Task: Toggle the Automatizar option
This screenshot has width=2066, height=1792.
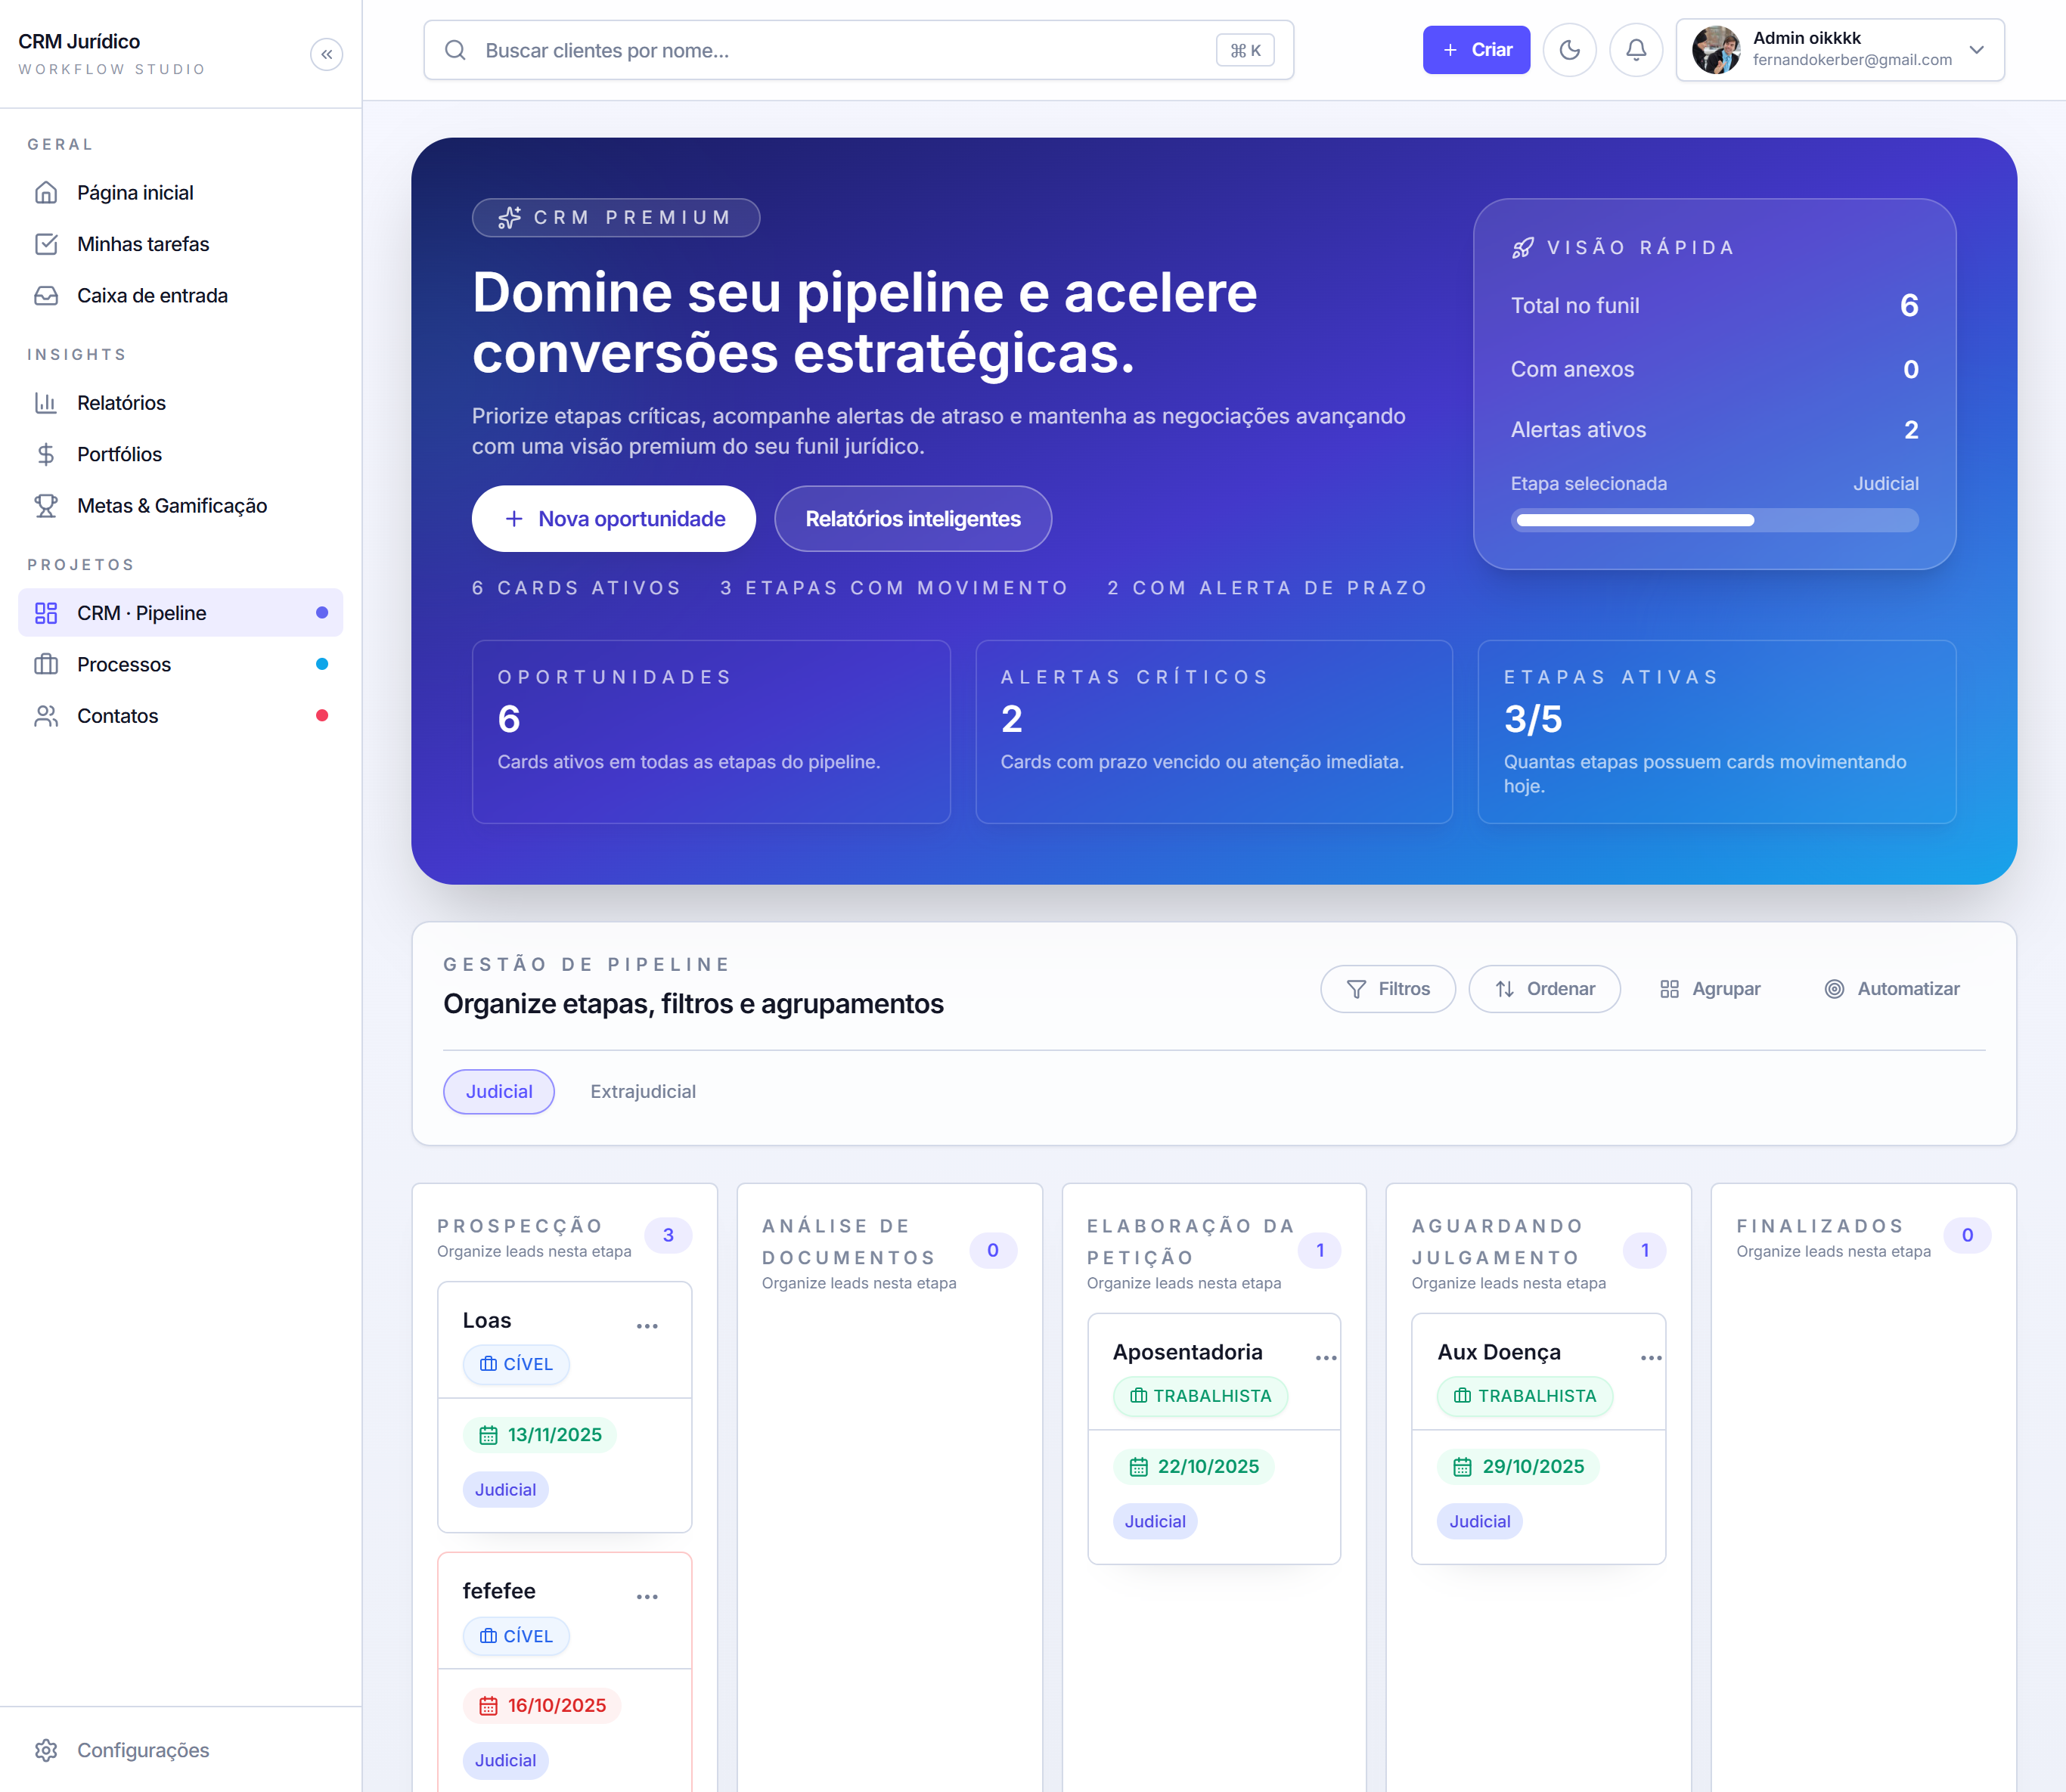Action: point(1891,989)
